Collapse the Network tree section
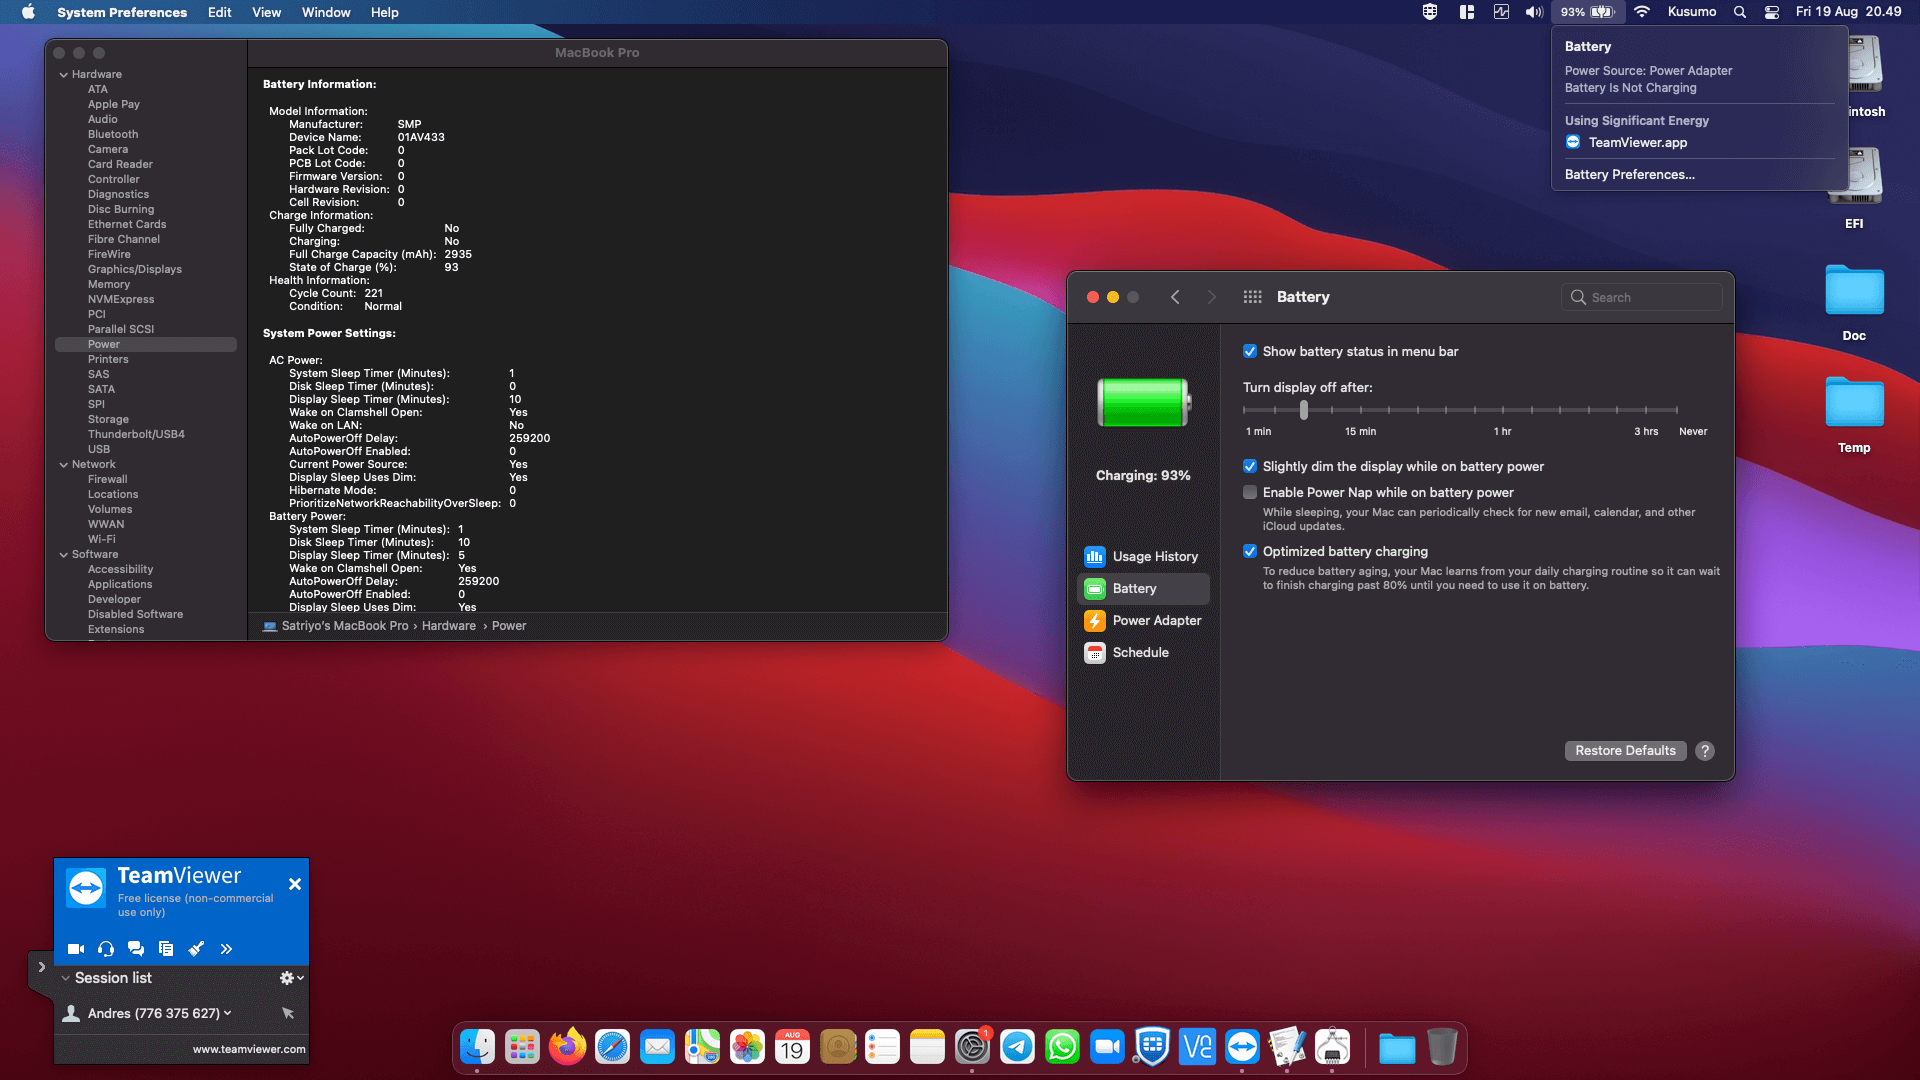This screenshot has width=1920, height=1080. [x=64, y=465]
